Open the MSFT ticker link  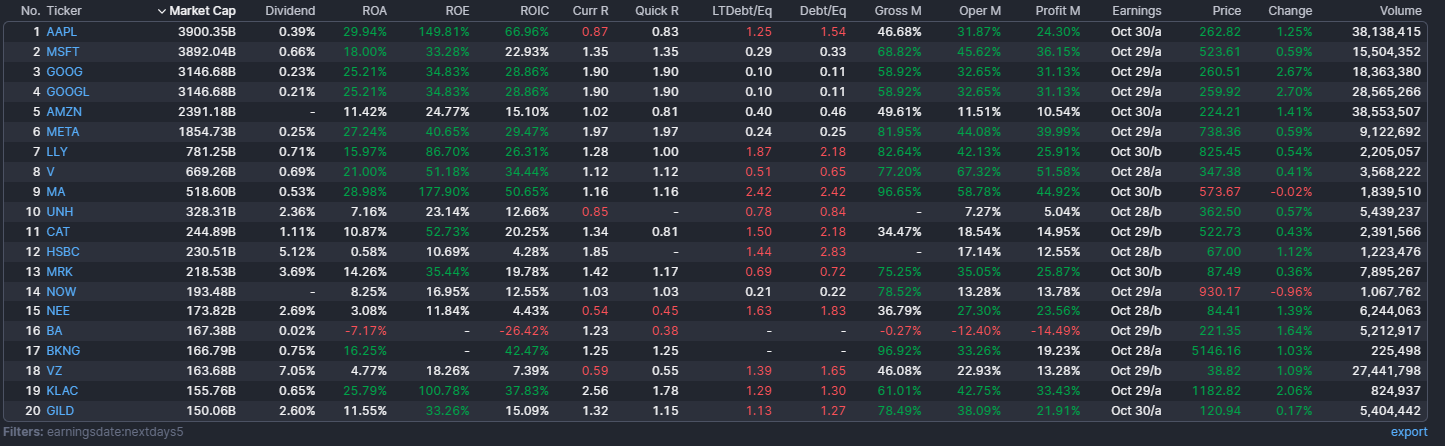(62, 52)
